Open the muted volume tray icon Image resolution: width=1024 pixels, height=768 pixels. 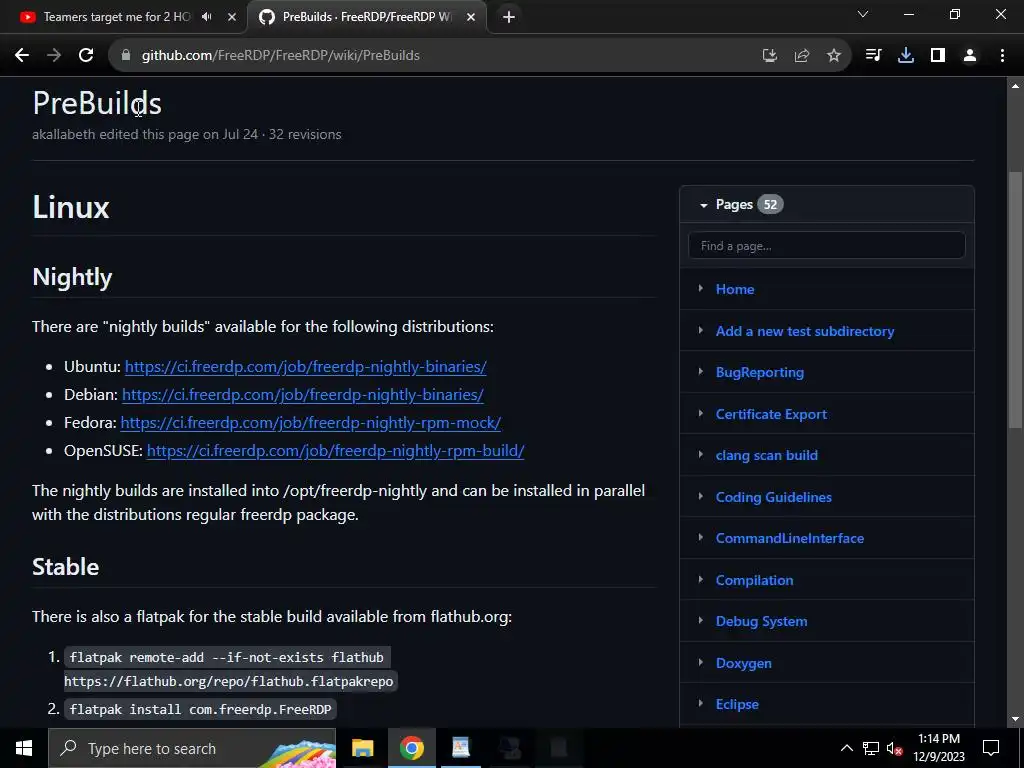[894, 748]
